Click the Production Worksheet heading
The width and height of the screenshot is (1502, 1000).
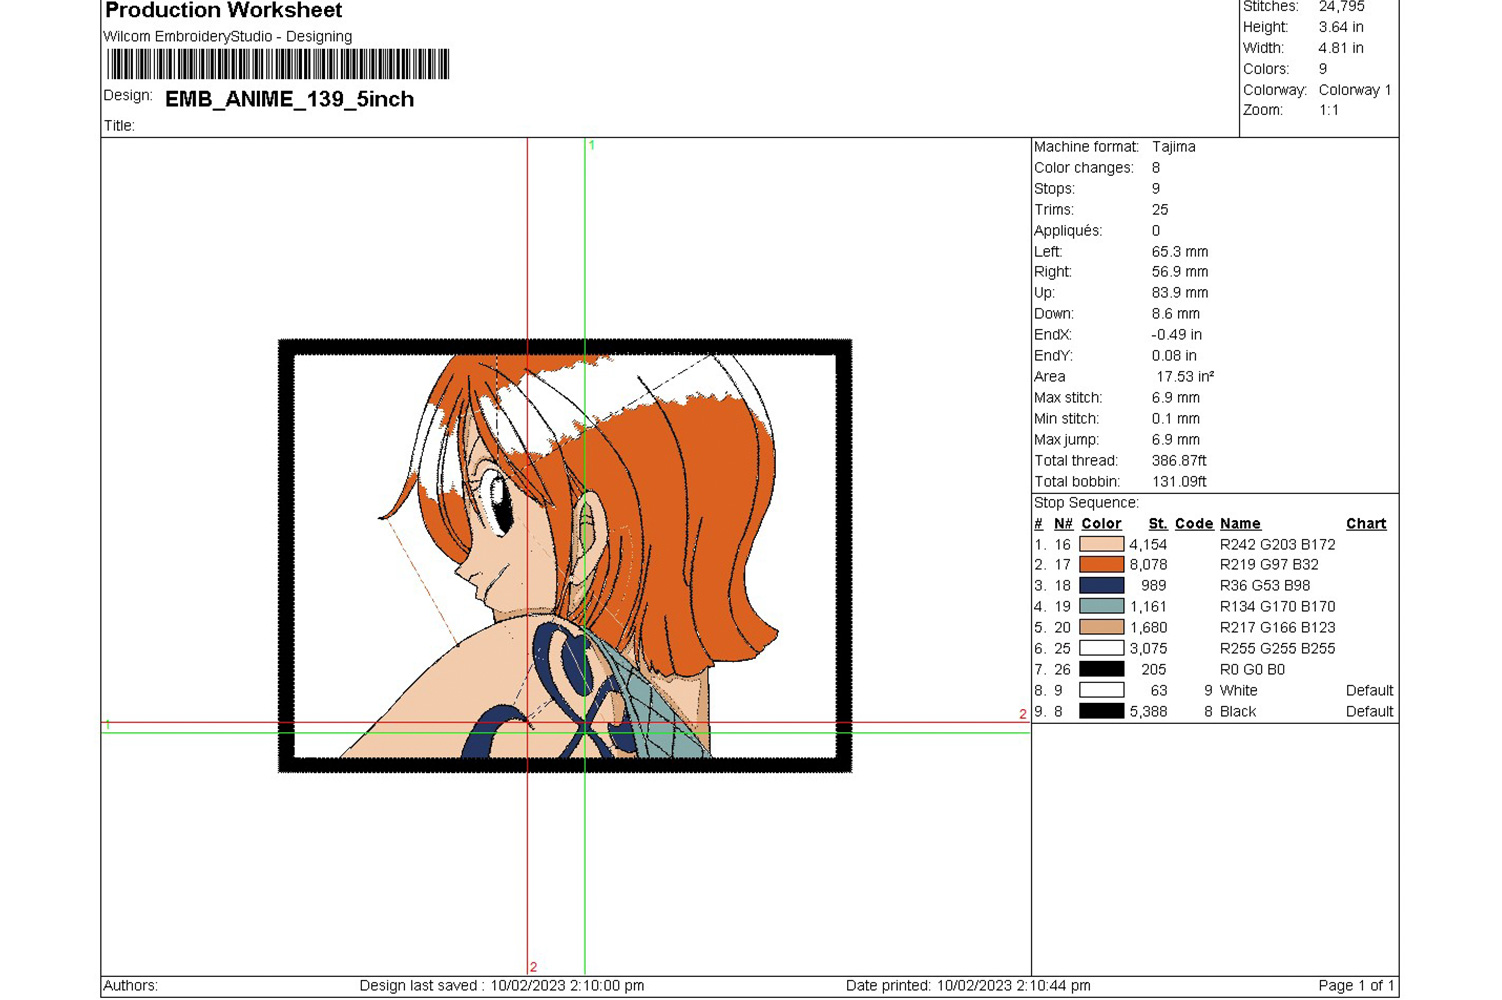223,11
